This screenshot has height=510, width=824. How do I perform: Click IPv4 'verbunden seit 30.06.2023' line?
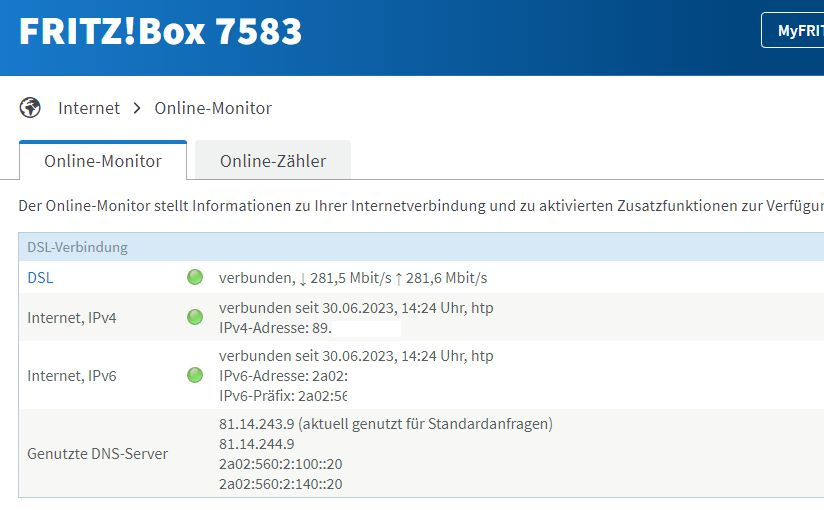[x=356, y=308]
